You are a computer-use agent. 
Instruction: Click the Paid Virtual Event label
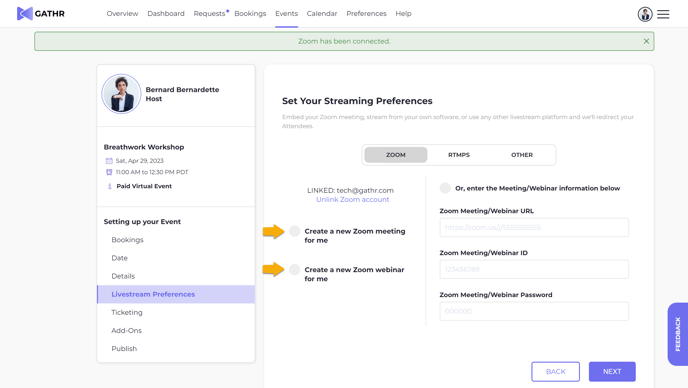pyautogui.click(x=144, y=186)
